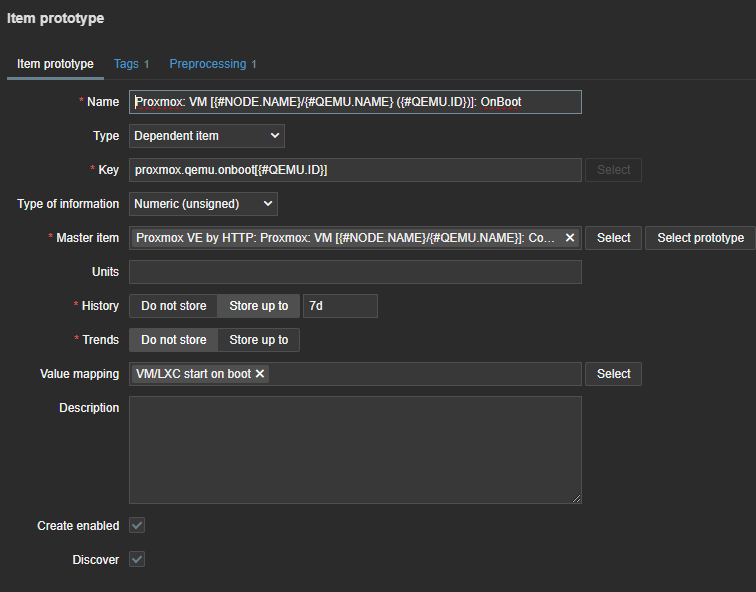Click the History period field showing 7d
756x592 pixels.
click(340, 306)
